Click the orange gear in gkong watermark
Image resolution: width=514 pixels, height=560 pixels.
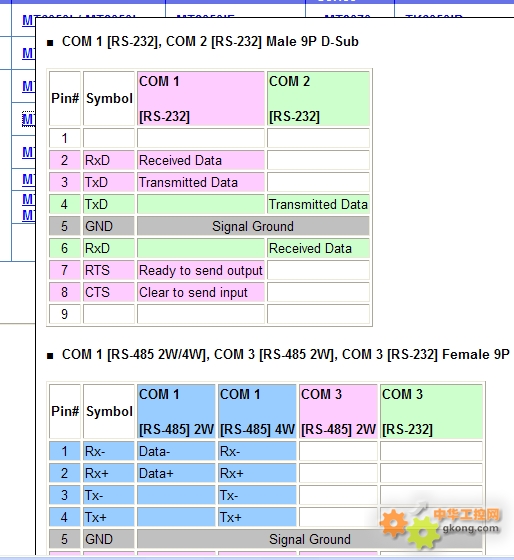tap(393, 523)
